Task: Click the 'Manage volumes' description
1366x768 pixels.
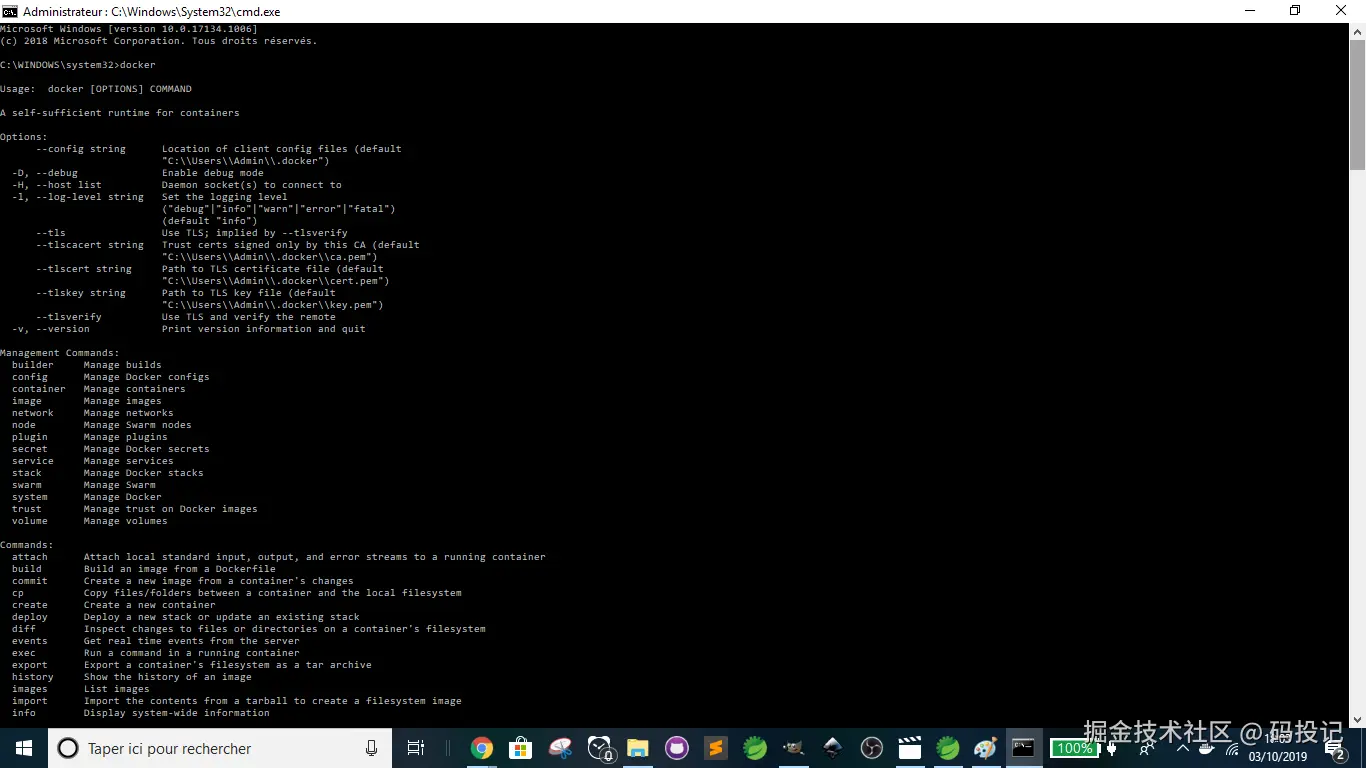Action: 126,521
